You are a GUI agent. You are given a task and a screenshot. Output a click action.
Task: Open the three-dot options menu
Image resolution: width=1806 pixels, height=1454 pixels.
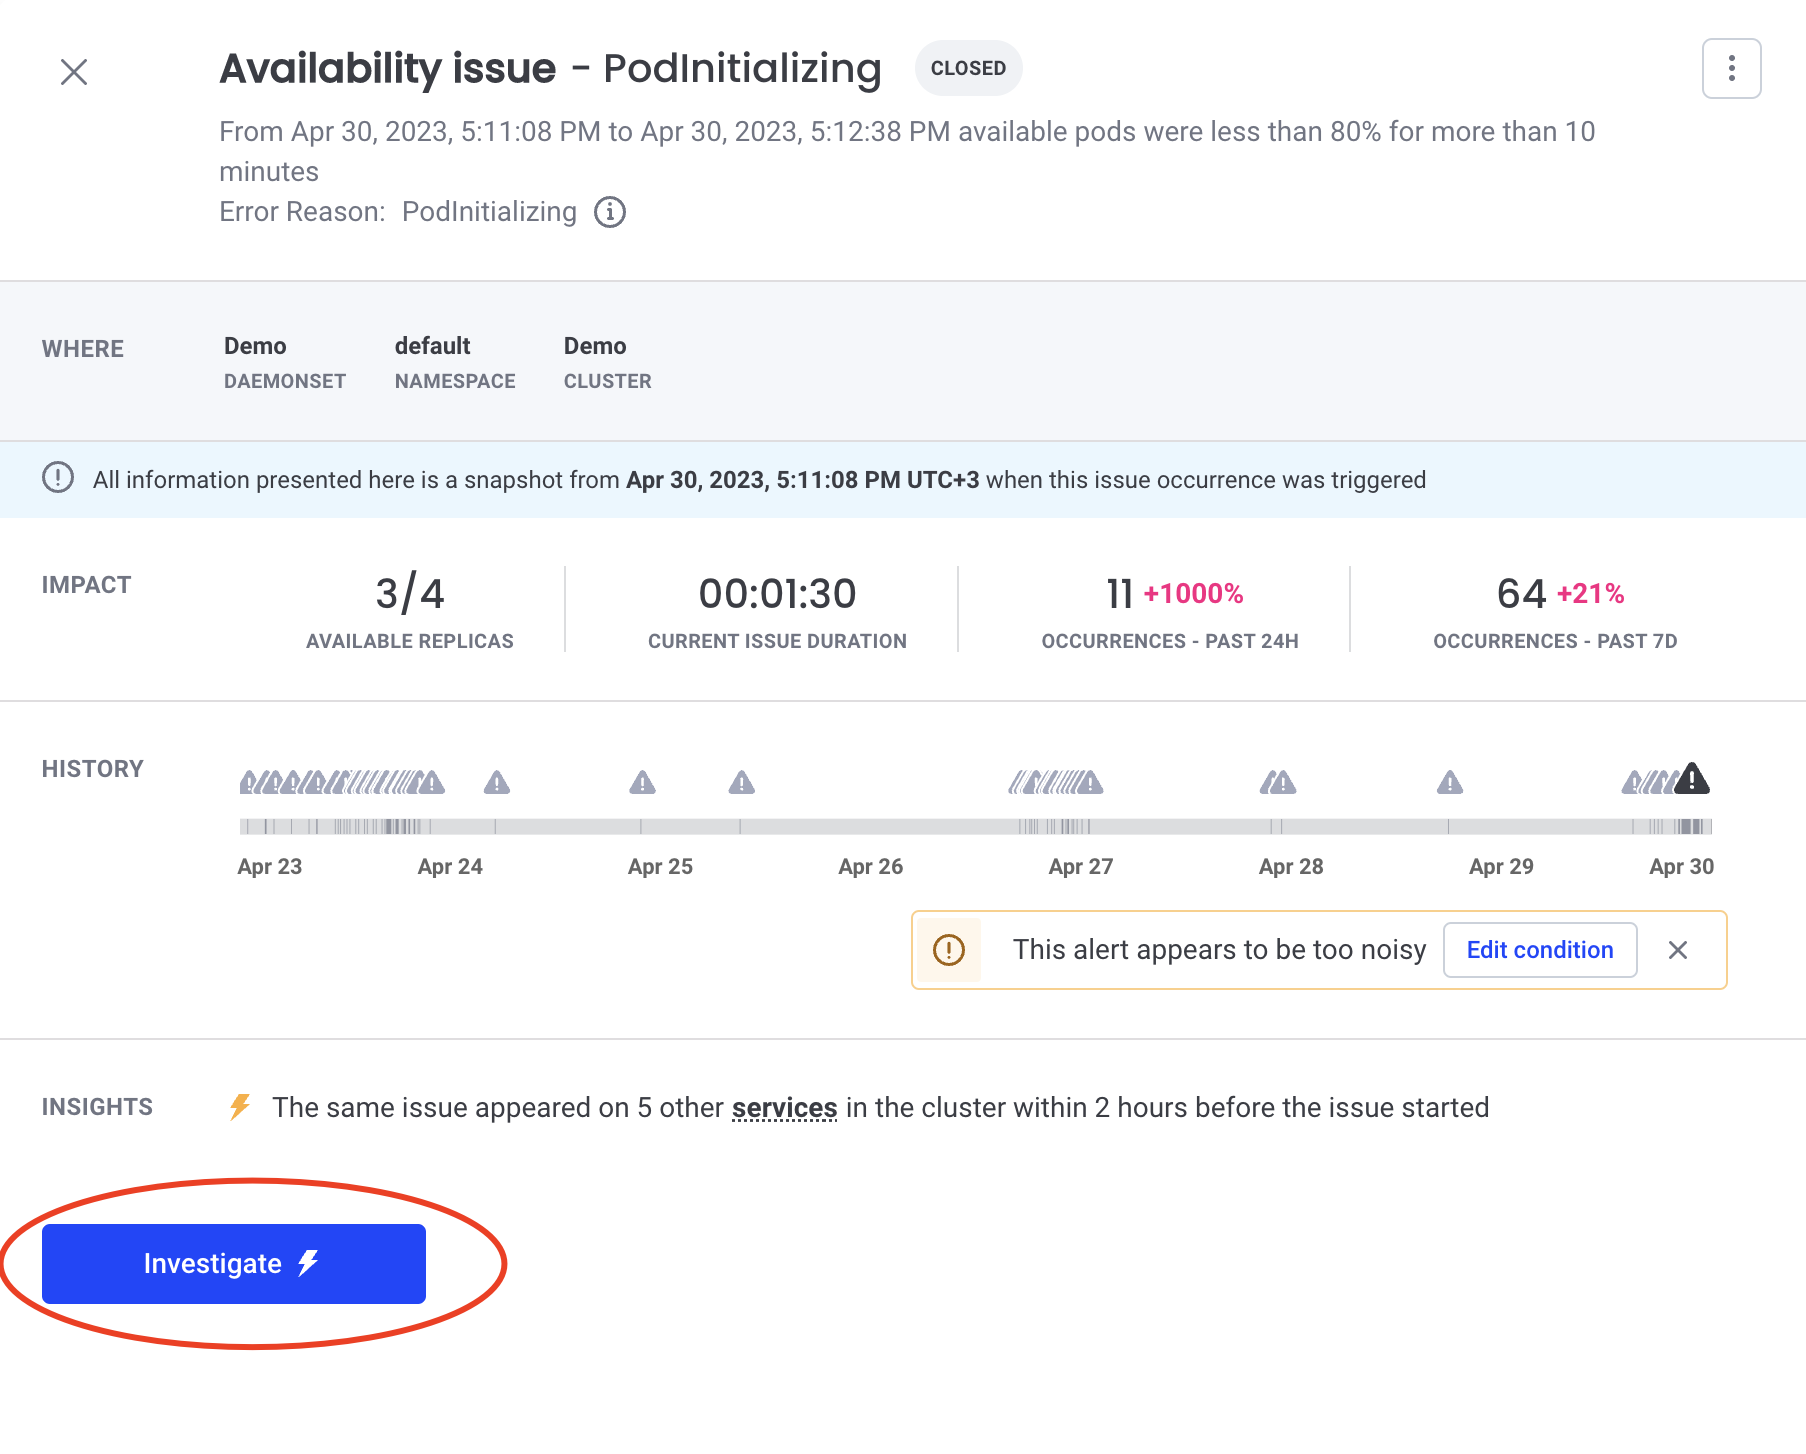(x=1731, y=68)
